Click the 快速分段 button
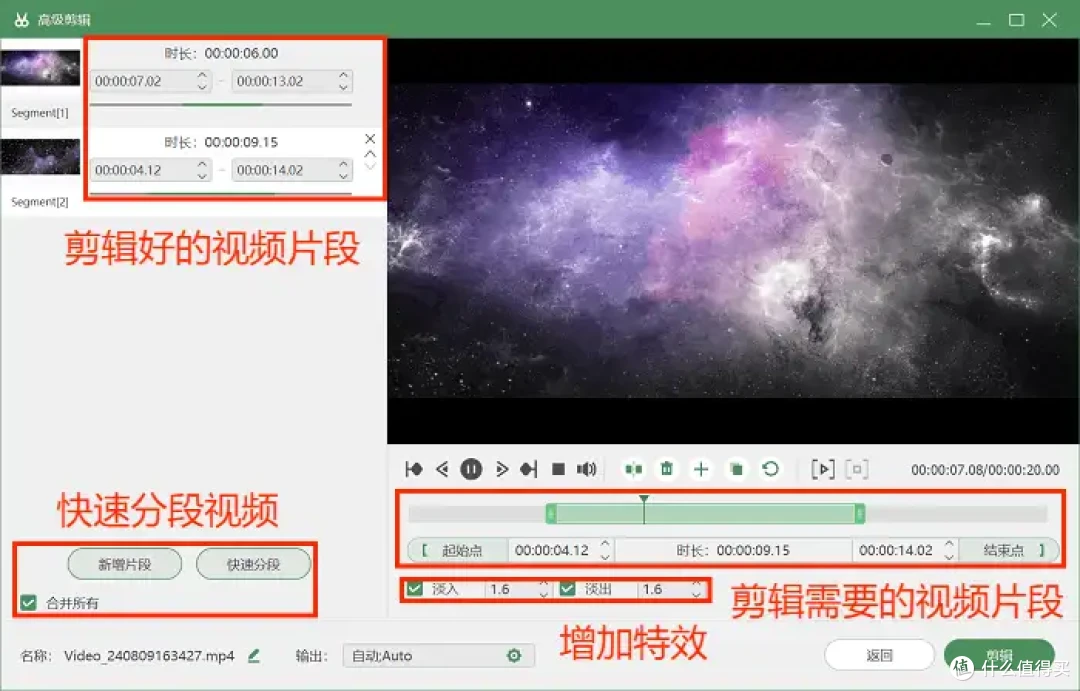Screen dimensions: 1080x691 coord(253,564)
